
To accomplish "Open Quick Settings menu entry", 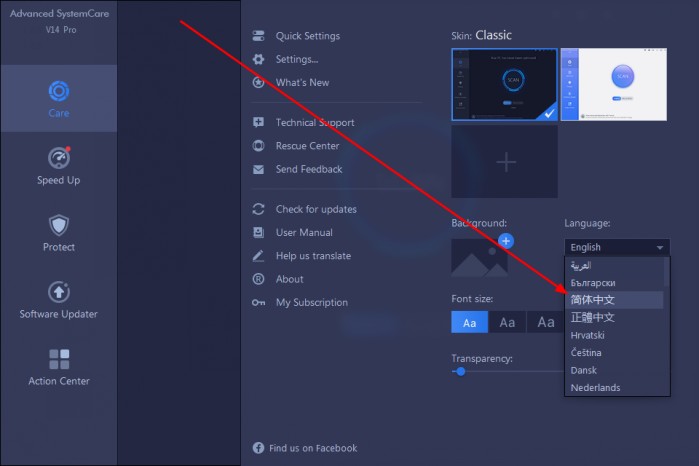I will tap(308, 36).
